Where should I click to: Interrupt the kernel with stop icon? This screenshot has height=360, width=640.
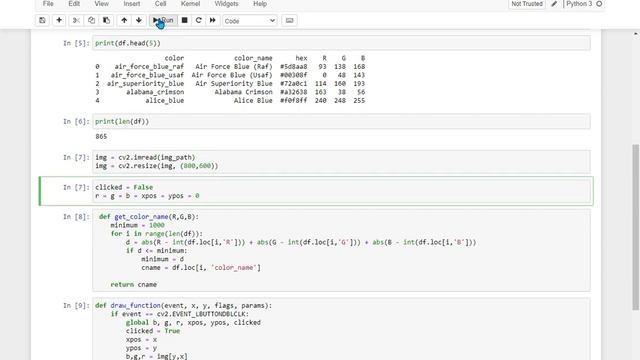click(x=184, y=20)
